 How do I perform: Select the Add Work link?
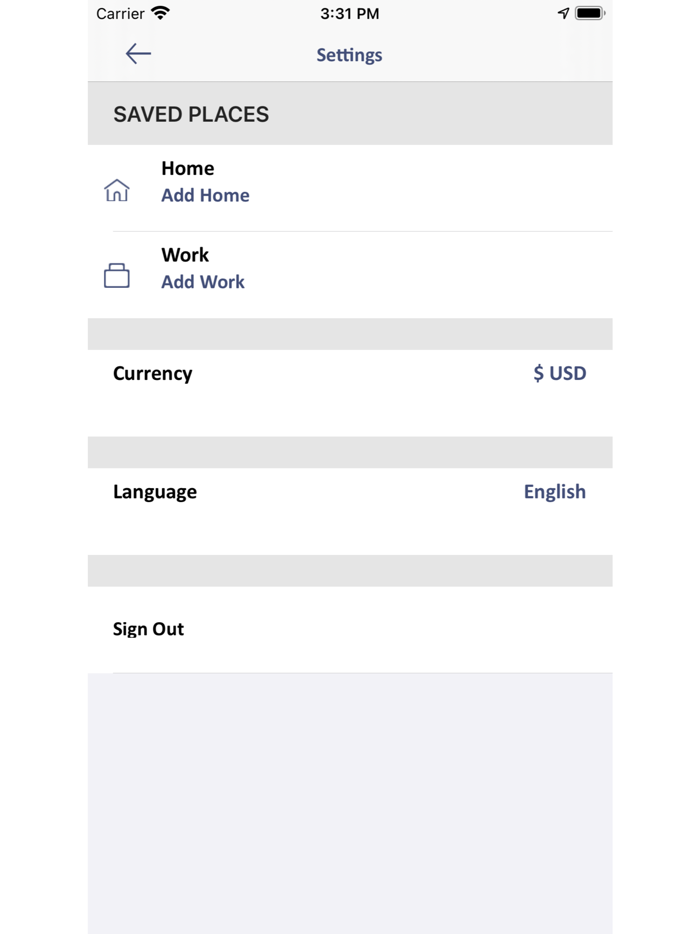[x=203, y=282]
